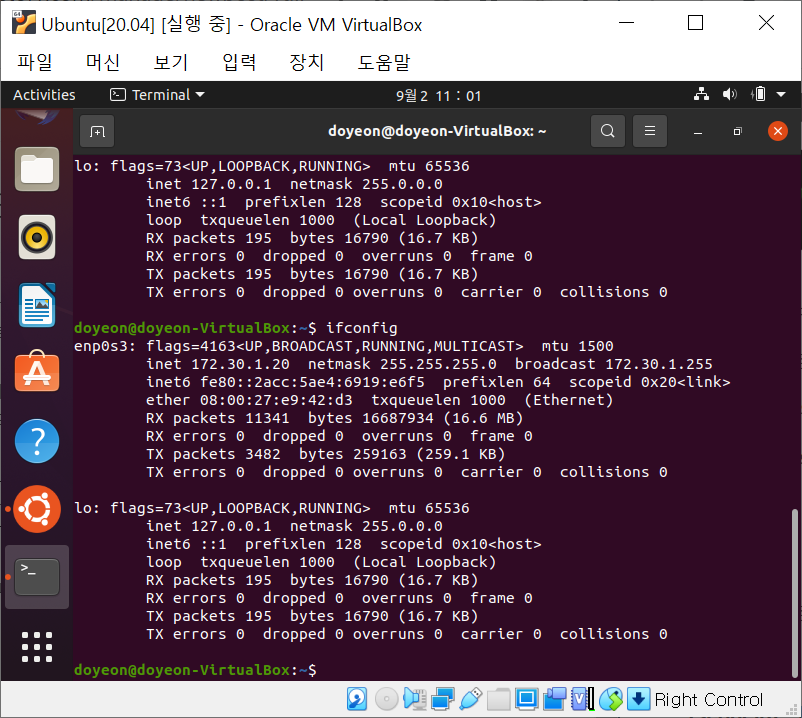The width and height of the screenshot is (802, 718).
Task: Open the 파일 menu
Action: point(35,62)
